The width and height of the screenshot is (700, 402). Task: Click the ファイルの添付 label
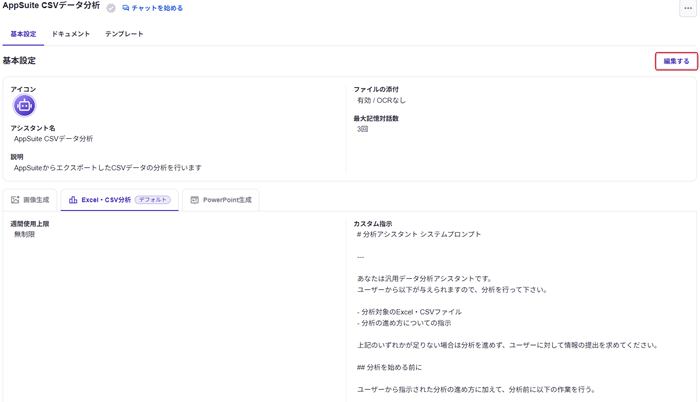click(x=376, y=89)
